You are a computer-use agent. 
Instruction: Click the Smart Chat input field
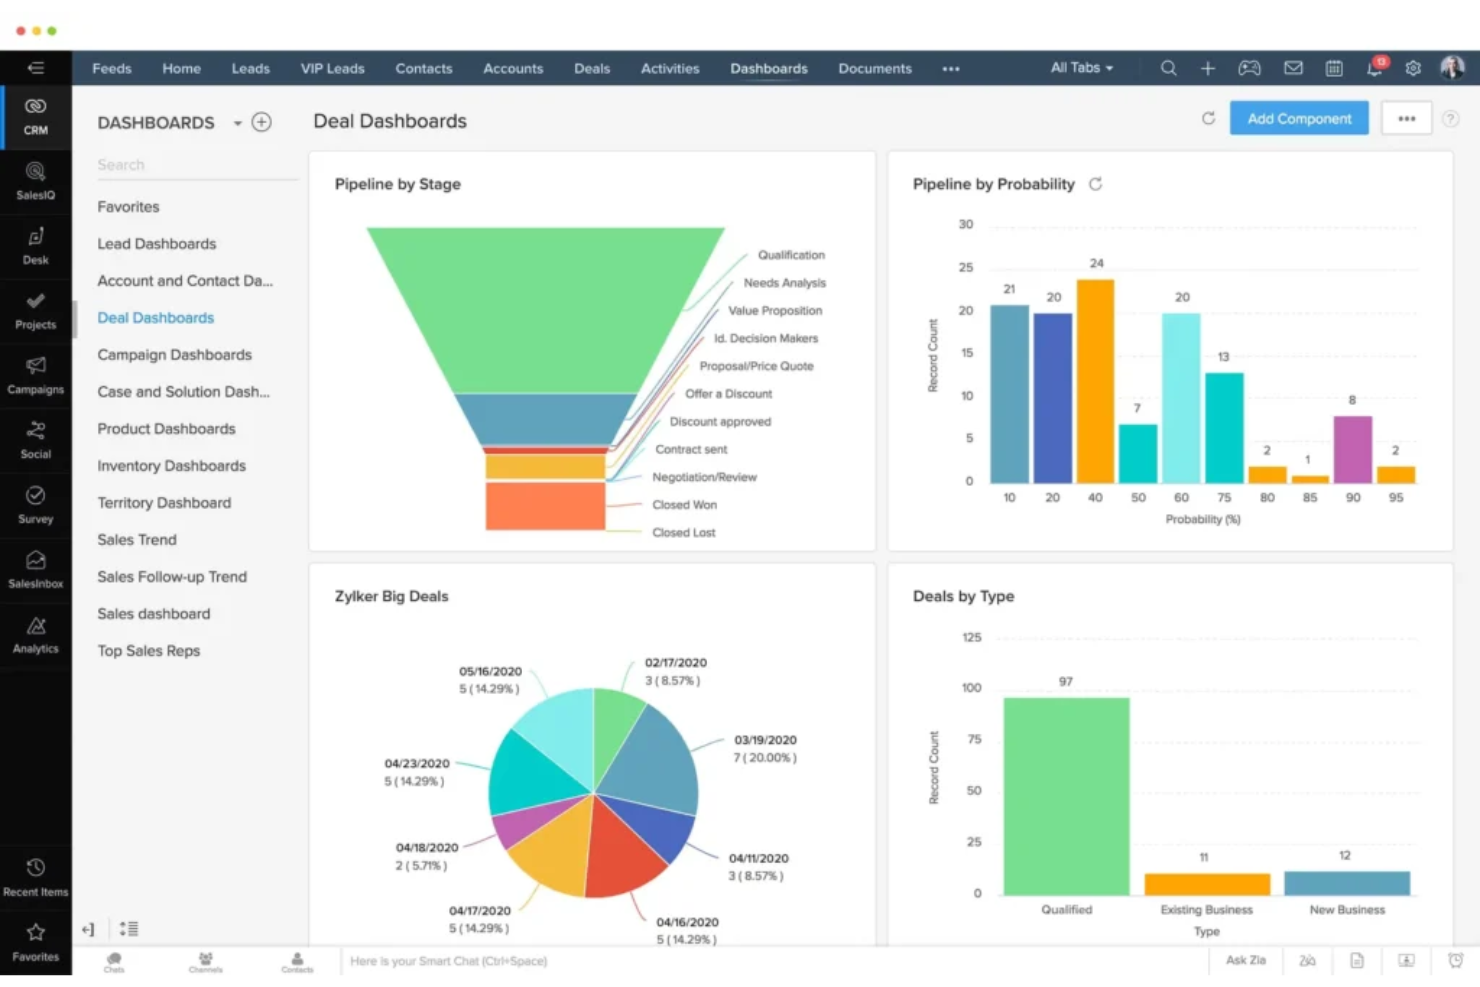(x=600, y=961)
